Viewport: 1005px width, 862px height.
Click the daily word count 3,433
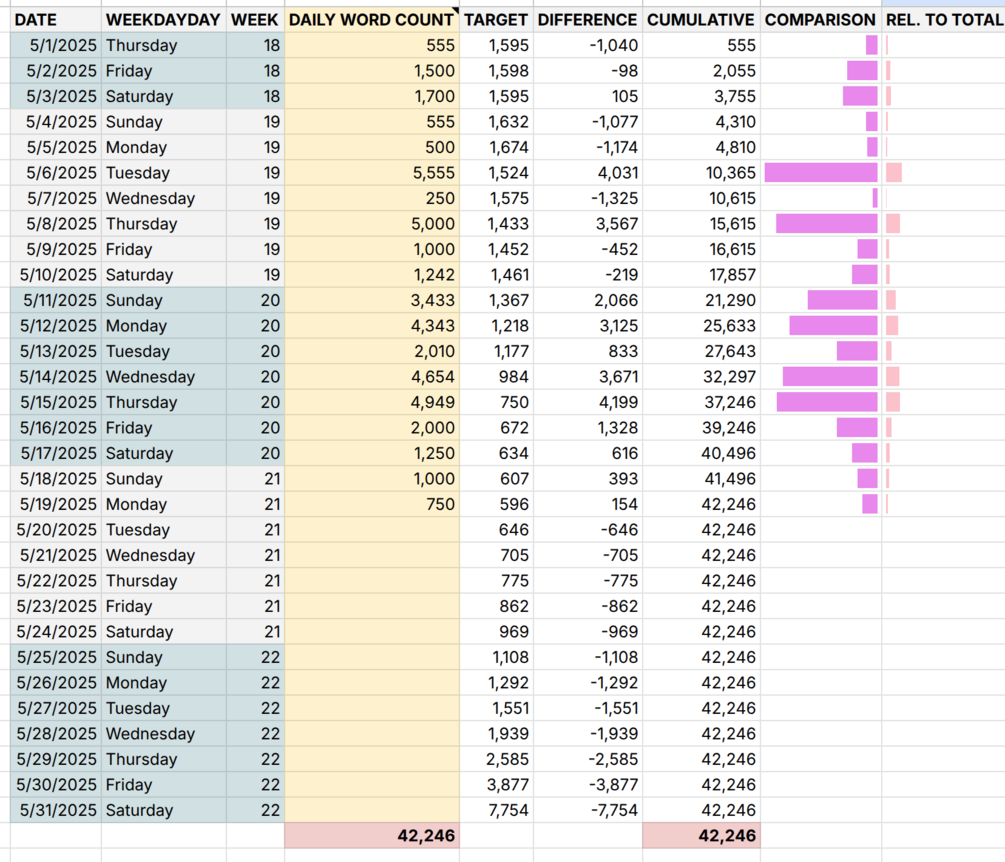(x=372, y=301)
